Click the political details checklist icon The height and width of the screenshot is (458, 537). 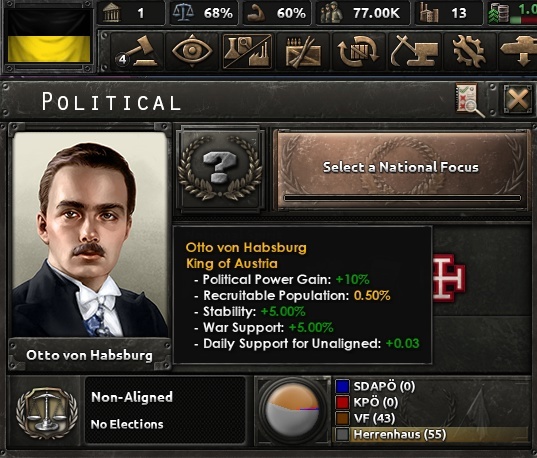point(470,100)
